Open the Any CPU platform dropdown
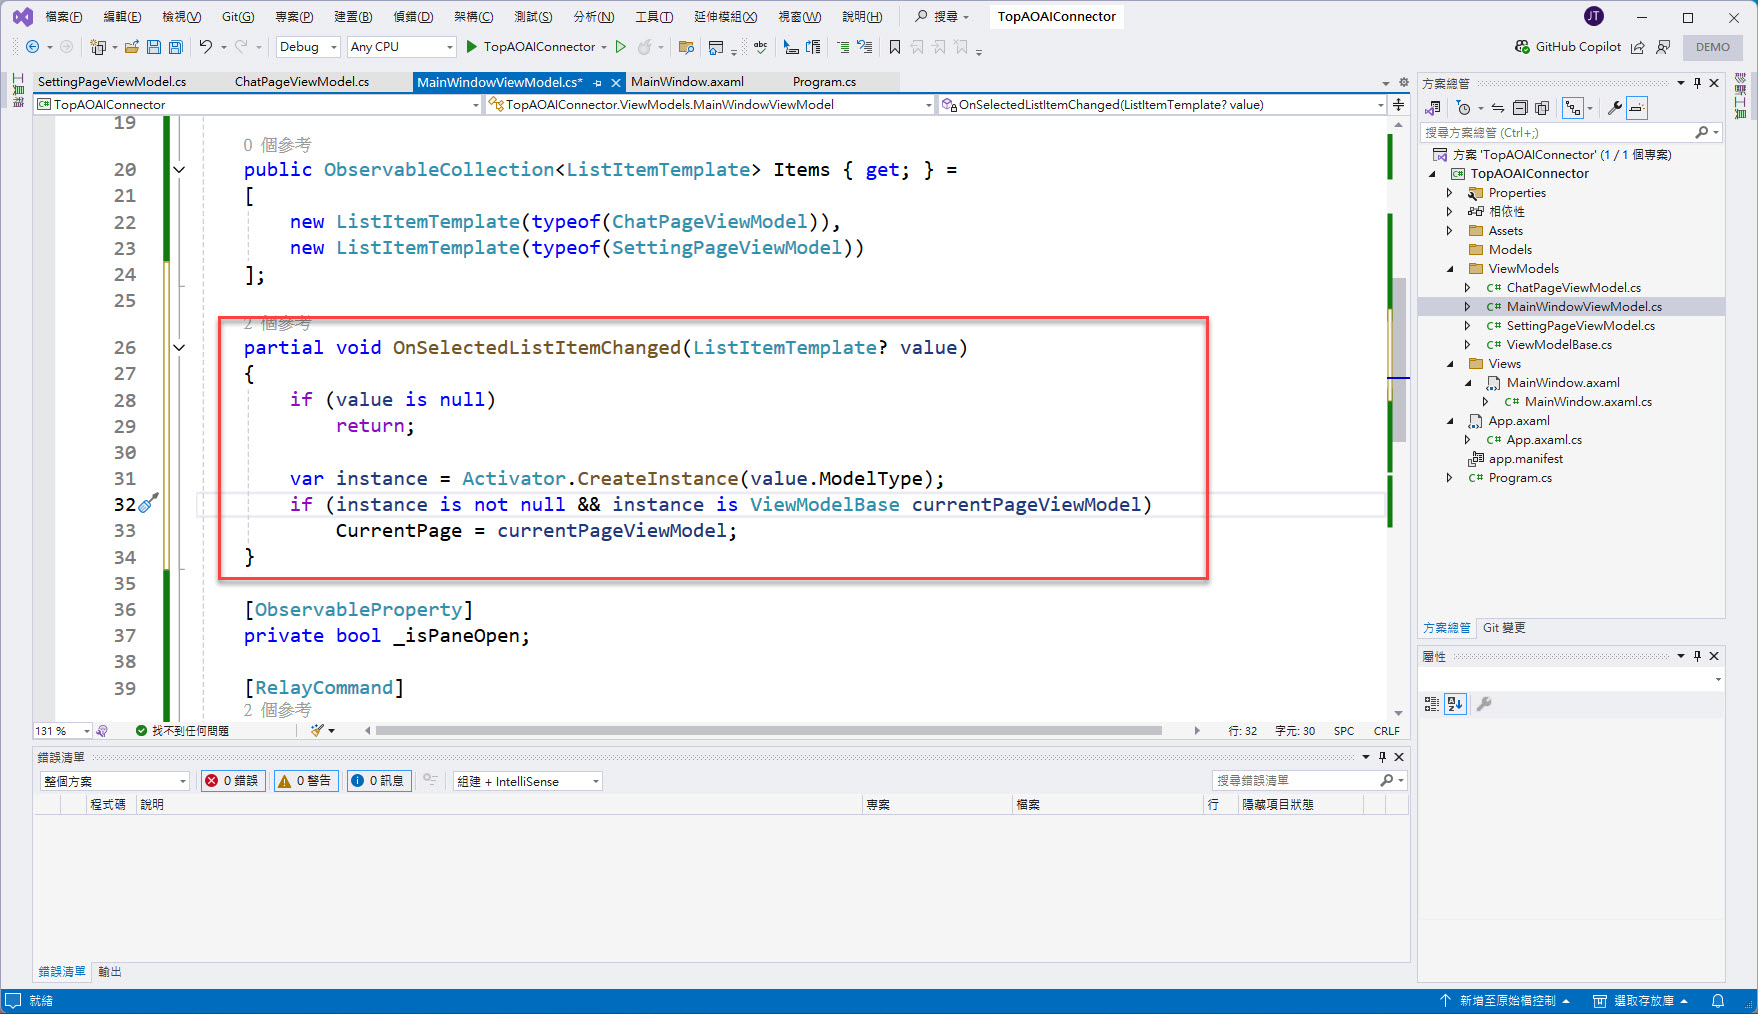The image size is (1758, 1014). pos(401,47)
